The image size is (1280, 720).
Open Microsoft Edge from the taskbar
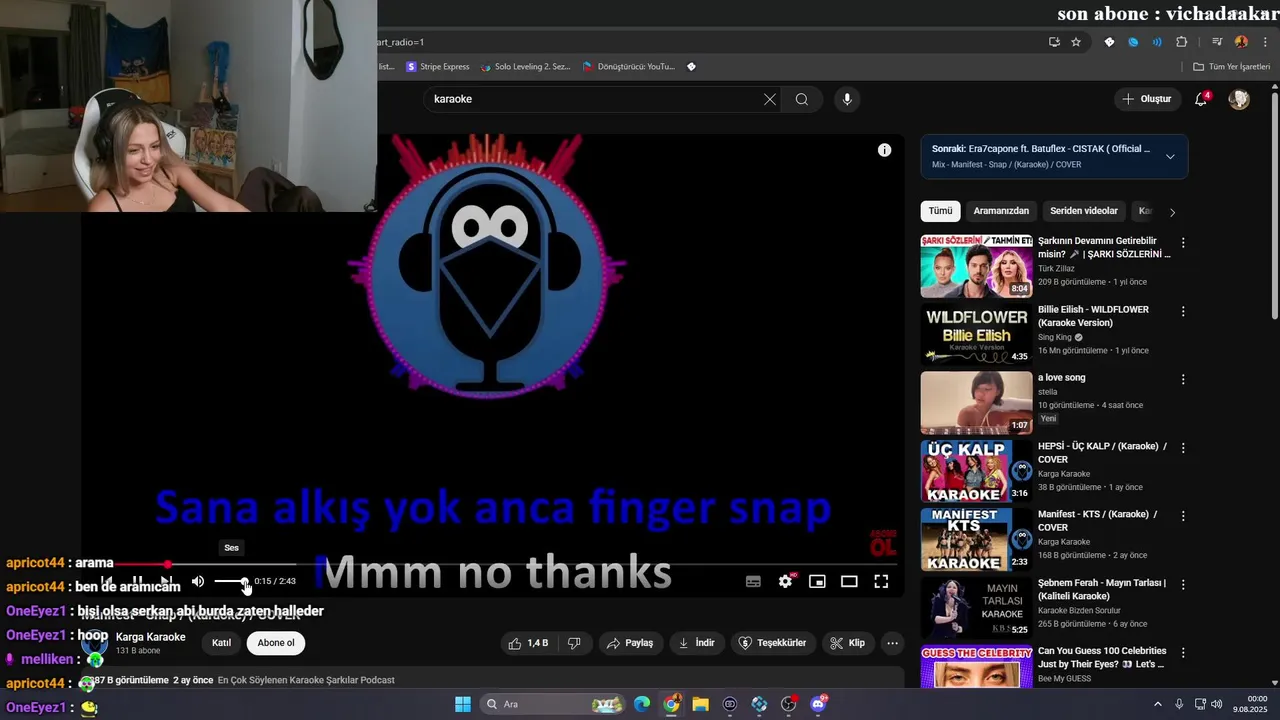tap(642, 704)
